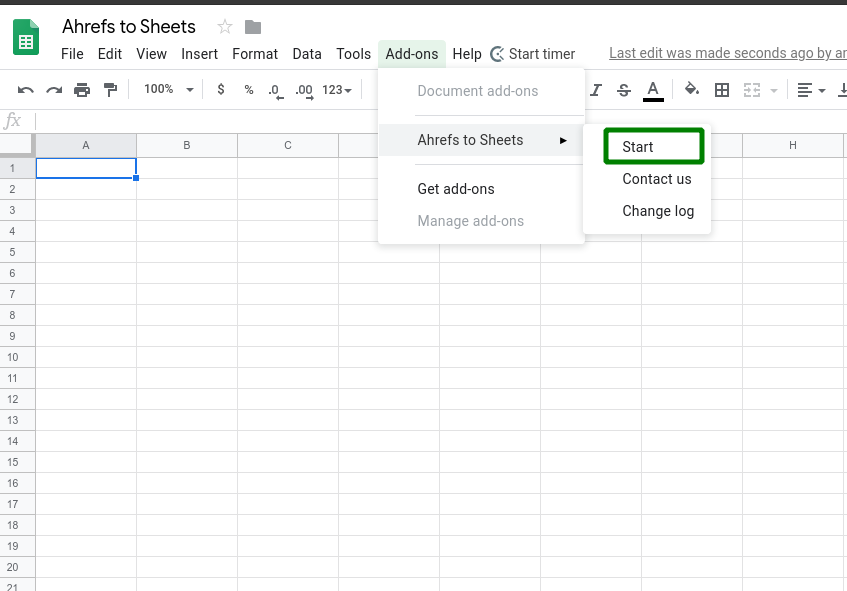847x591 pixels.
Task: Click the Paint format icon
Action: coord(110,89)
